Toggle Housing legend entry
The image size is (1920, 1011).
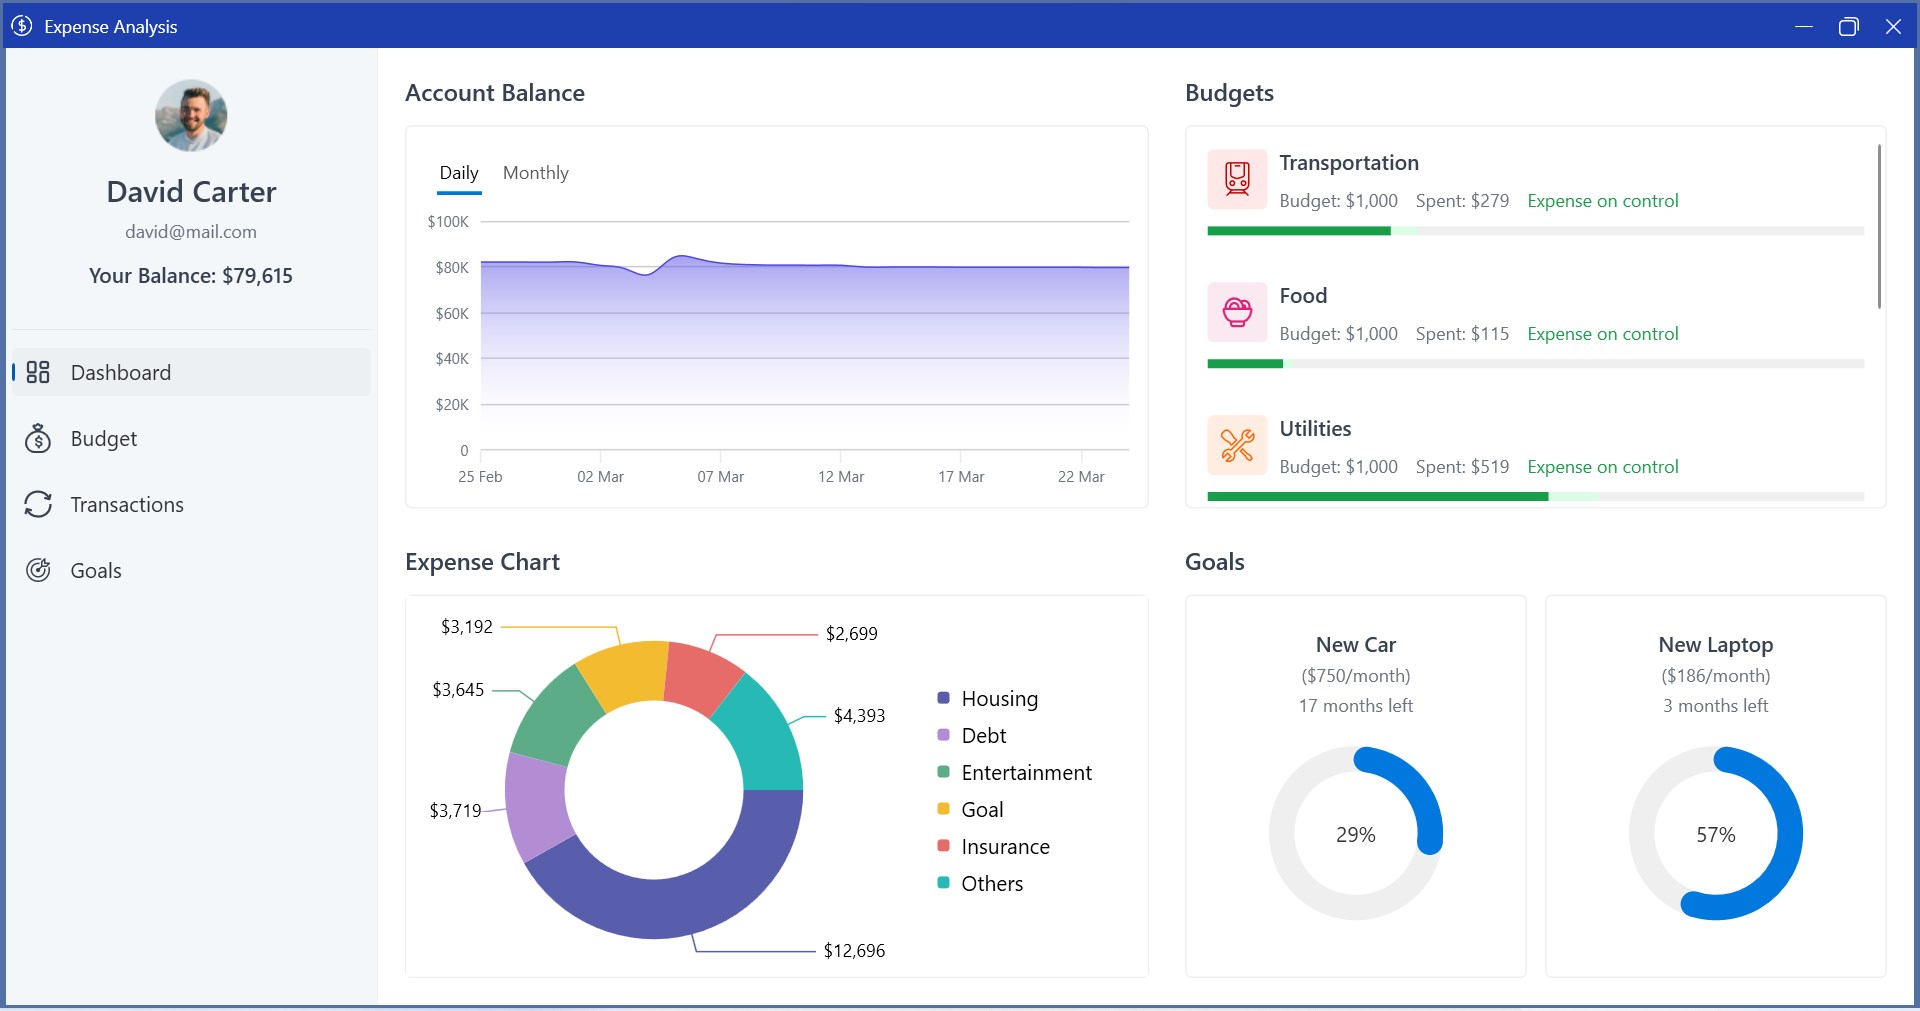coord(988,698)
